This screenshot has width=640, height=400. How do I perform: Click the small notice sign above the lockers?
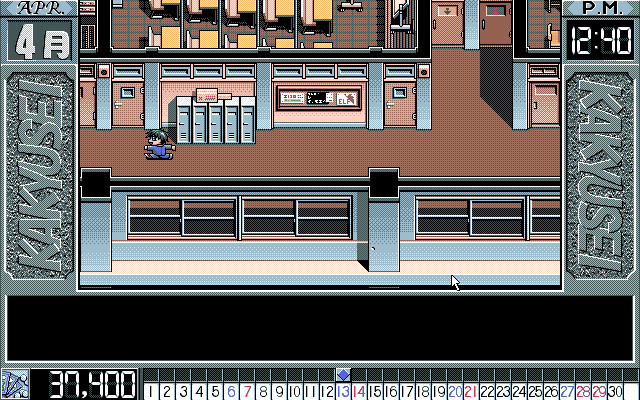coord(207,96)
